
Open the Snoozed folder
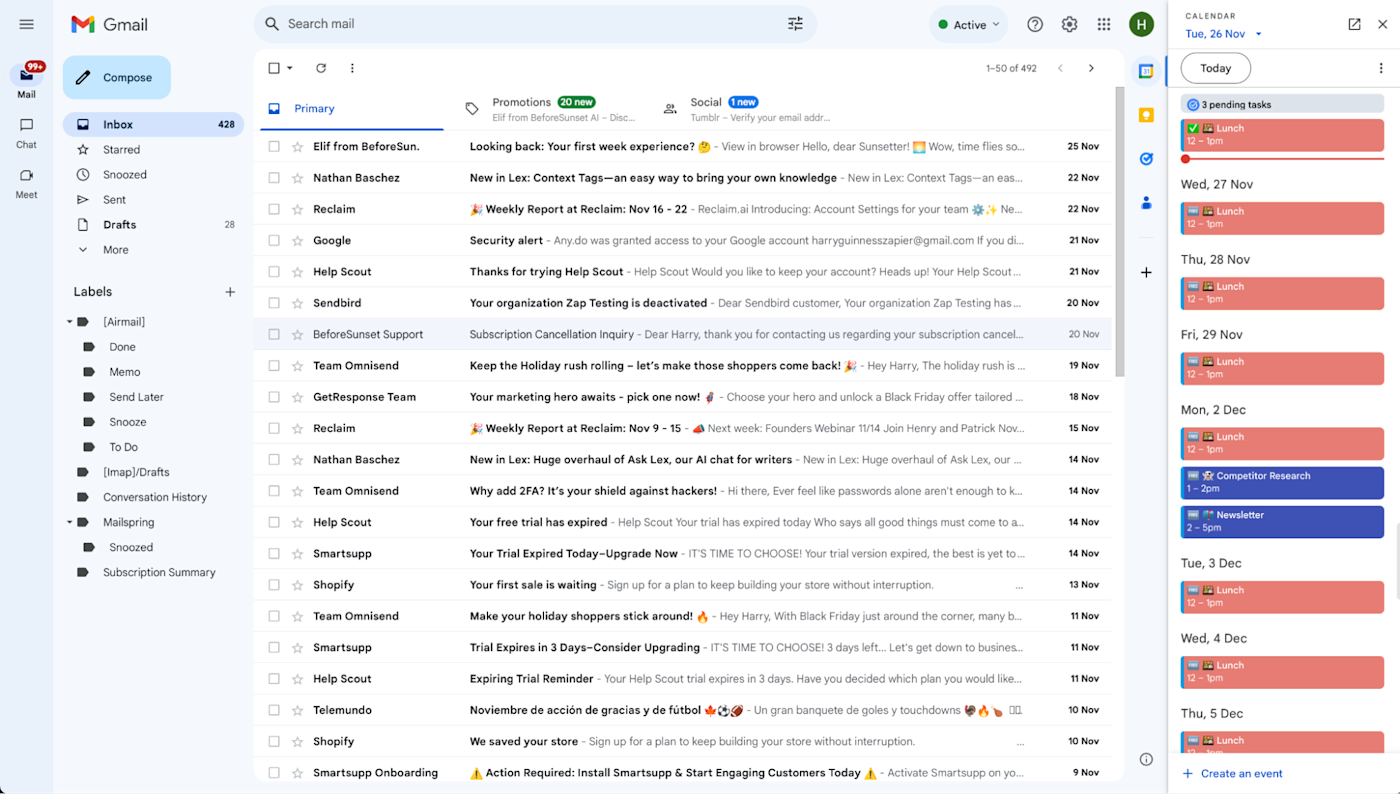click(153, 175)
